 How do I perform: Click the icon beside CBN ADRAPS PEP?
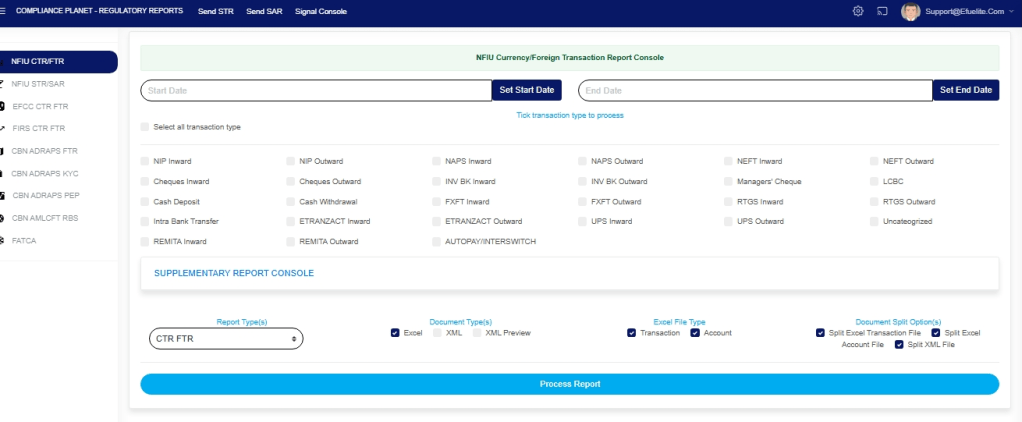(x=3, y=196)
